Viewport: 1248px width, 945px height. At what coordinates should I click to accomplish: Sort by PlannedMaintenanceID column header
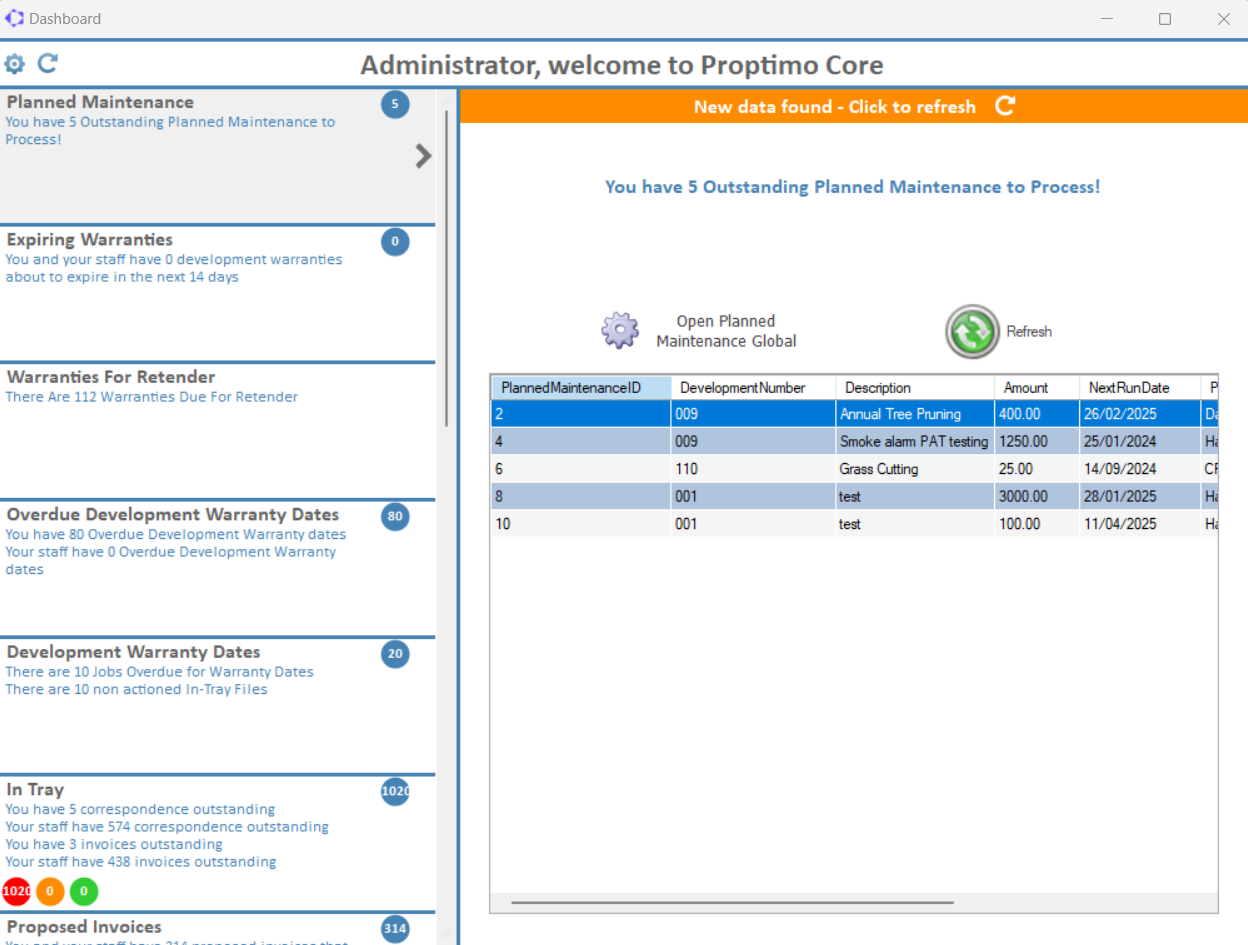[580, 388]
